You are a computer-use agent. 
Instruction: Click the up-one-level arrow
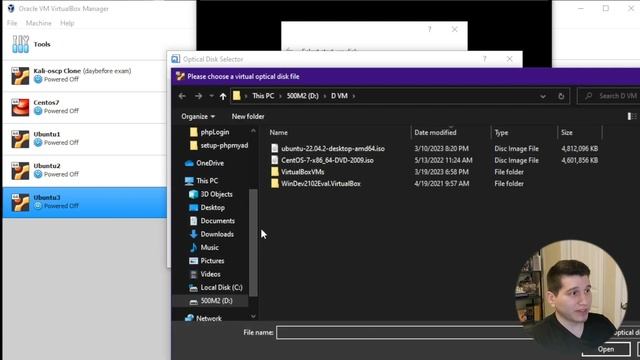(223, 96)
